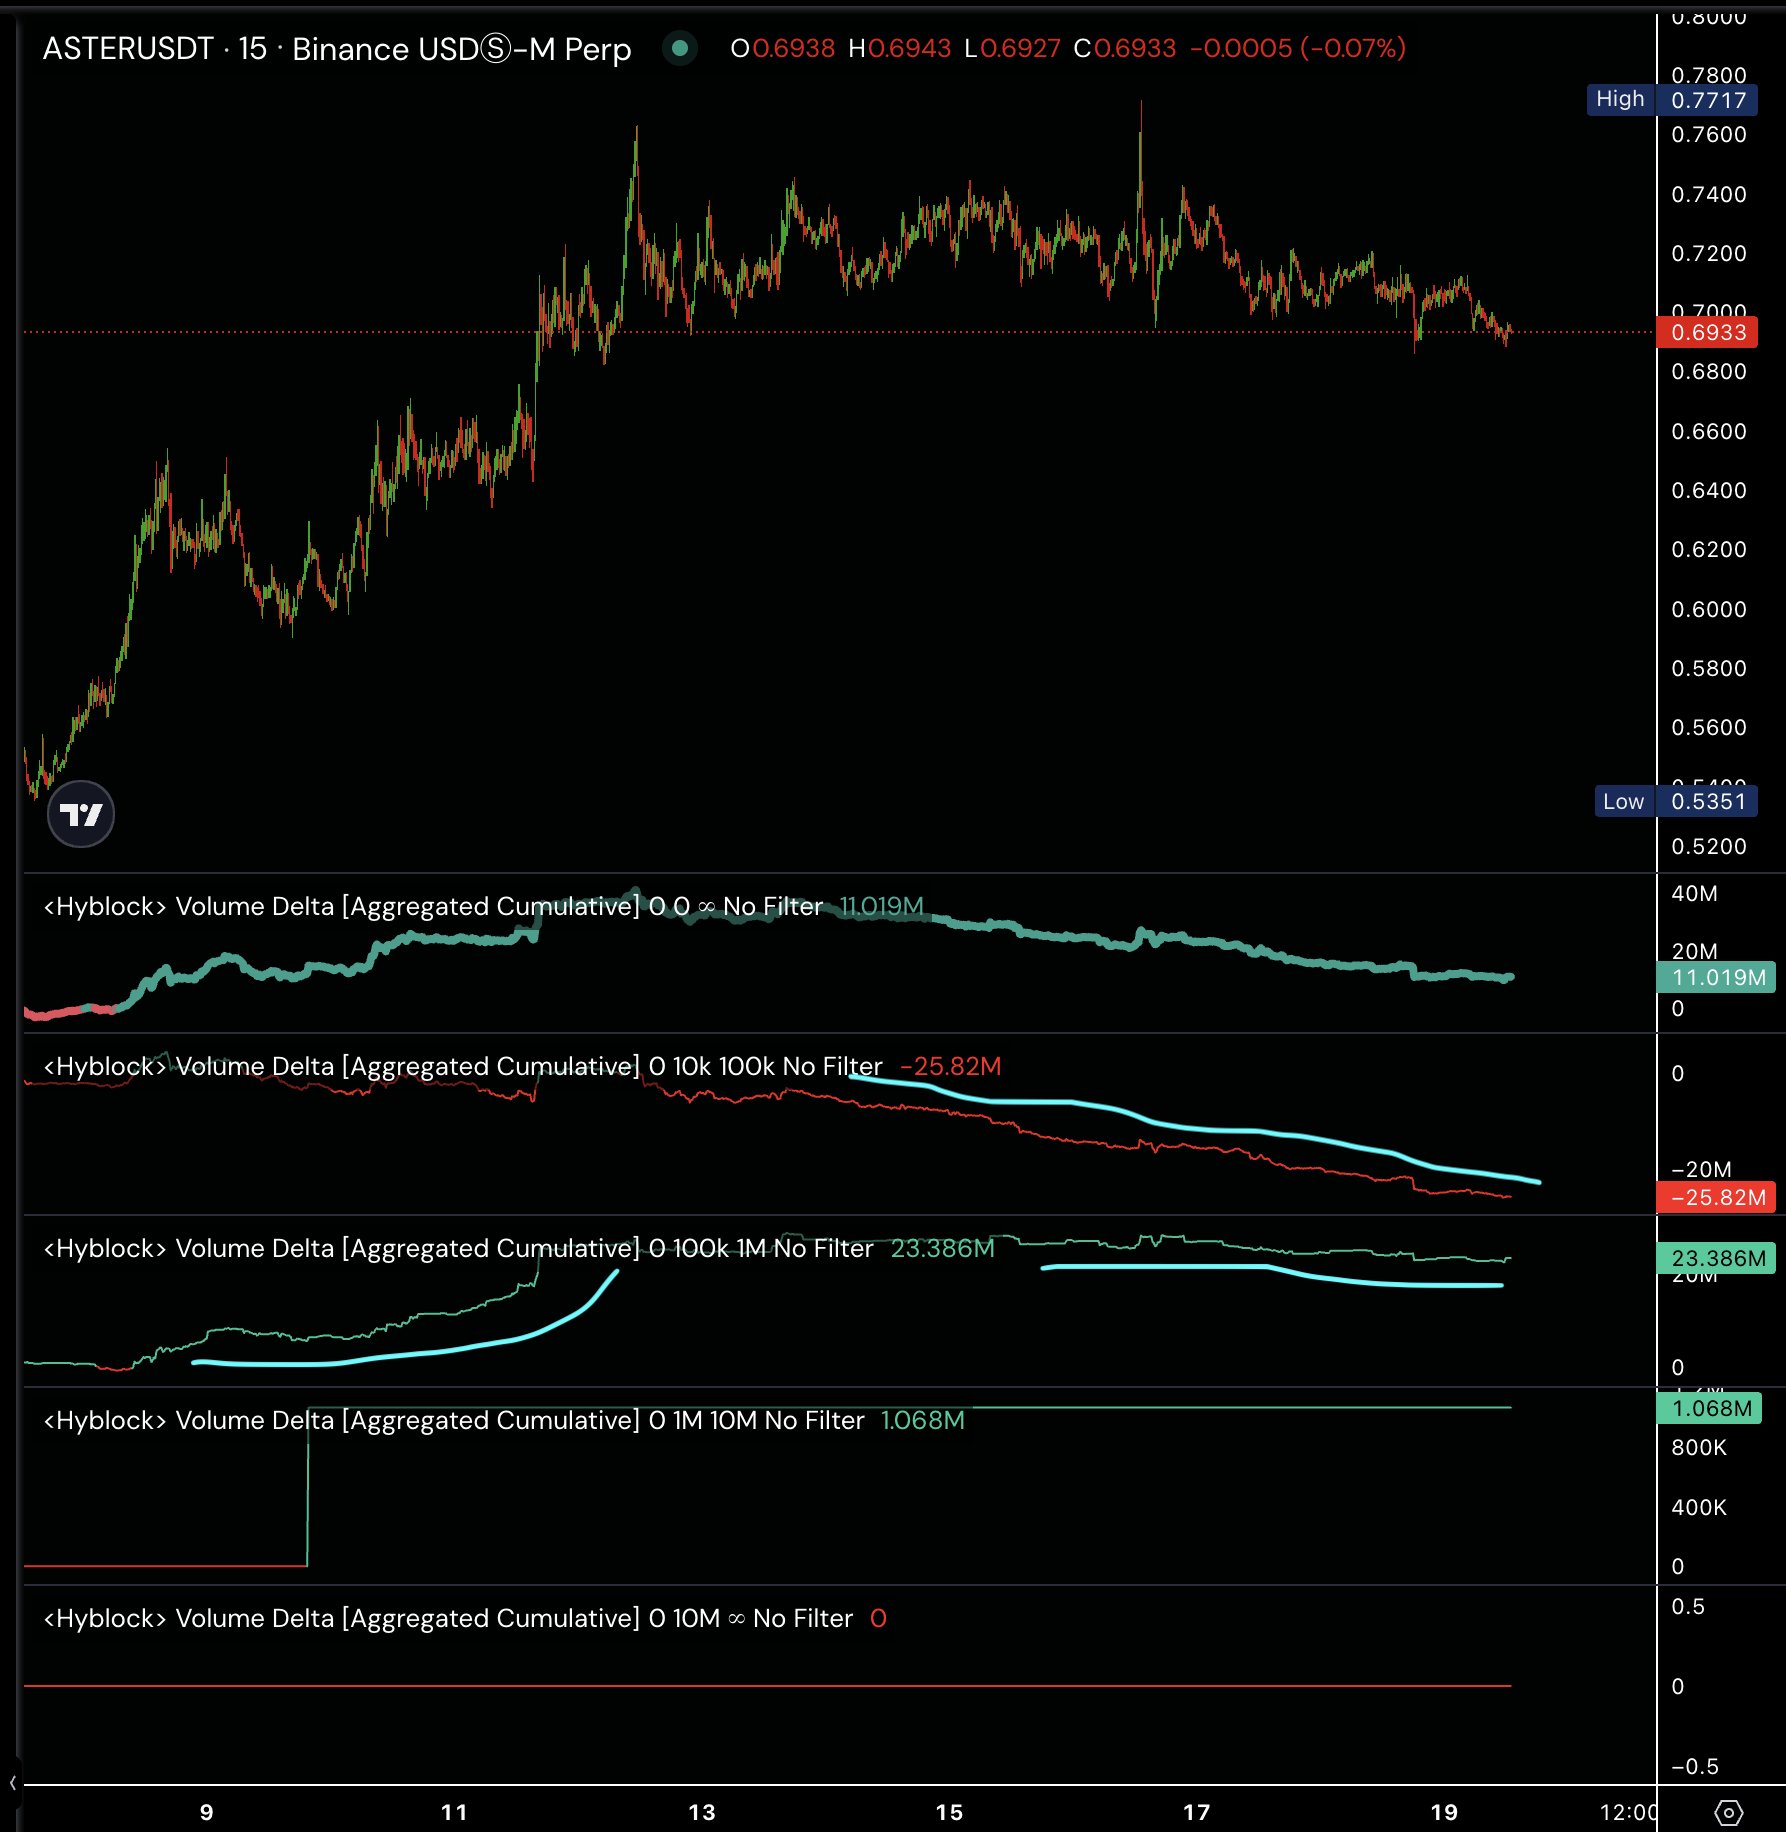Click the 0.6000 price axis label
The width and height of the screenshot is (1786, 1832).
coord(1709,609)
